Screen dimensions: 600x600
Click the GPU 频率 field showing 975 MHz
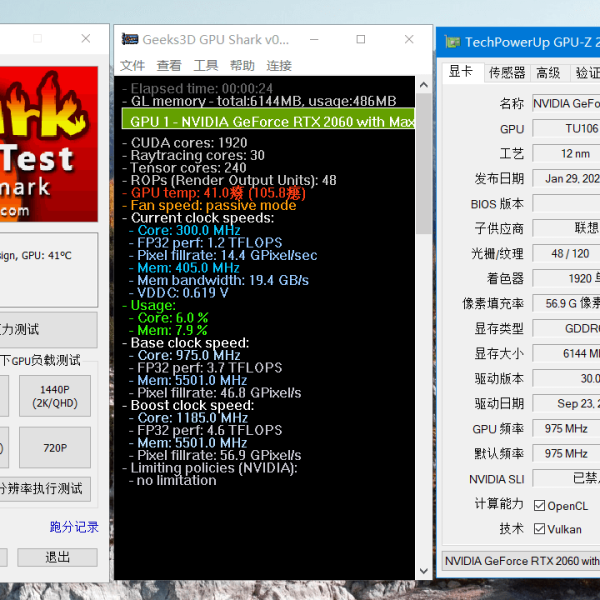coord(566,429)
